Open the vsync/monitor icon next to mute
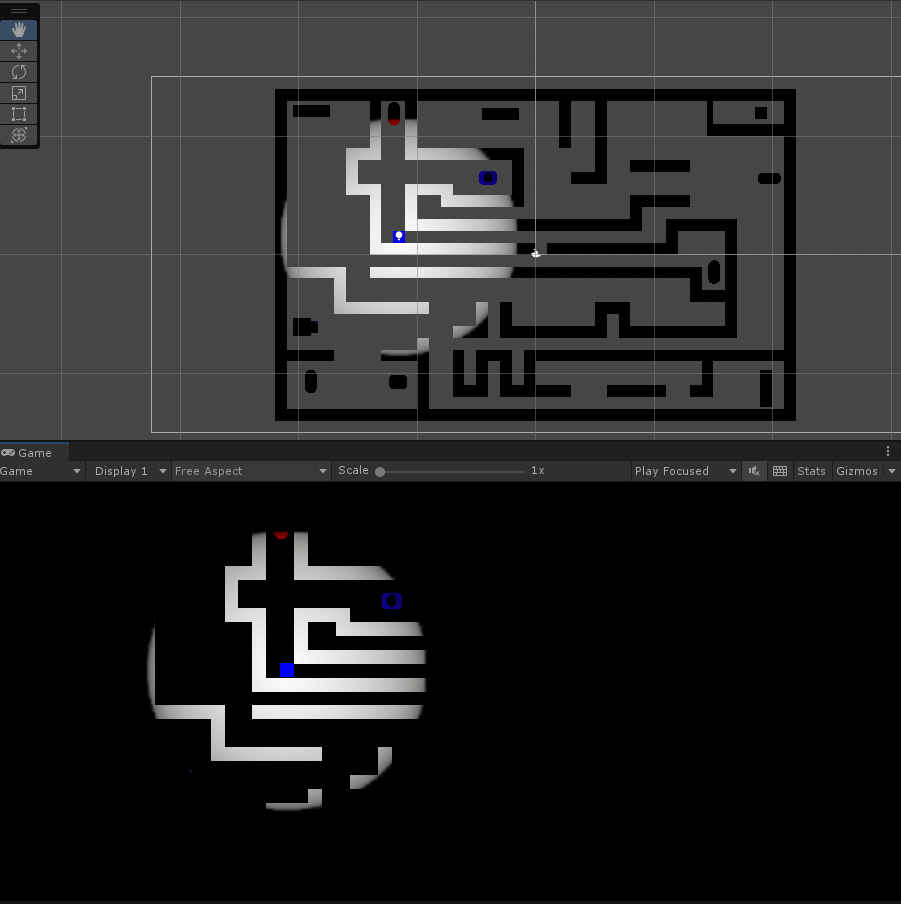 point(779,470)
